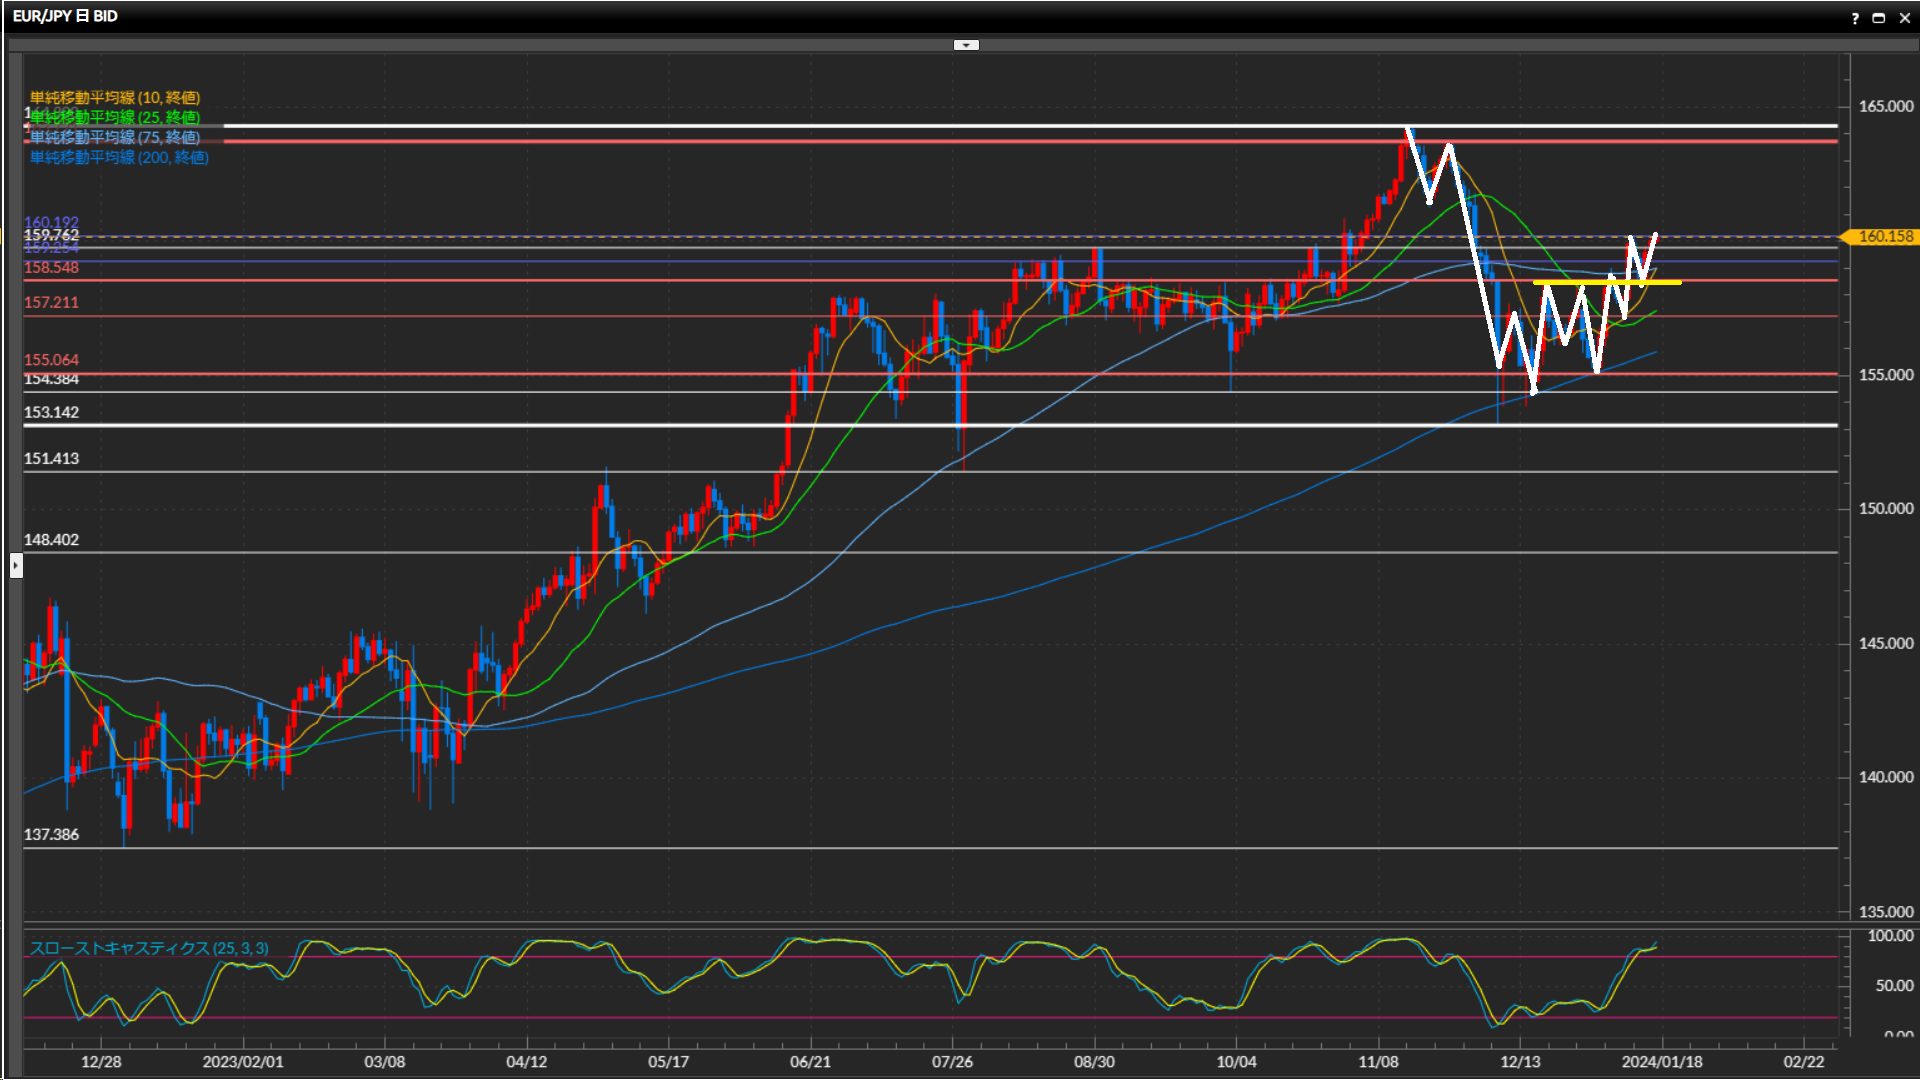This screenshot has width=1920, height=1080.
Task: Expand the top toolbar drop-down arrow
Action: click(x=966, y=45)
